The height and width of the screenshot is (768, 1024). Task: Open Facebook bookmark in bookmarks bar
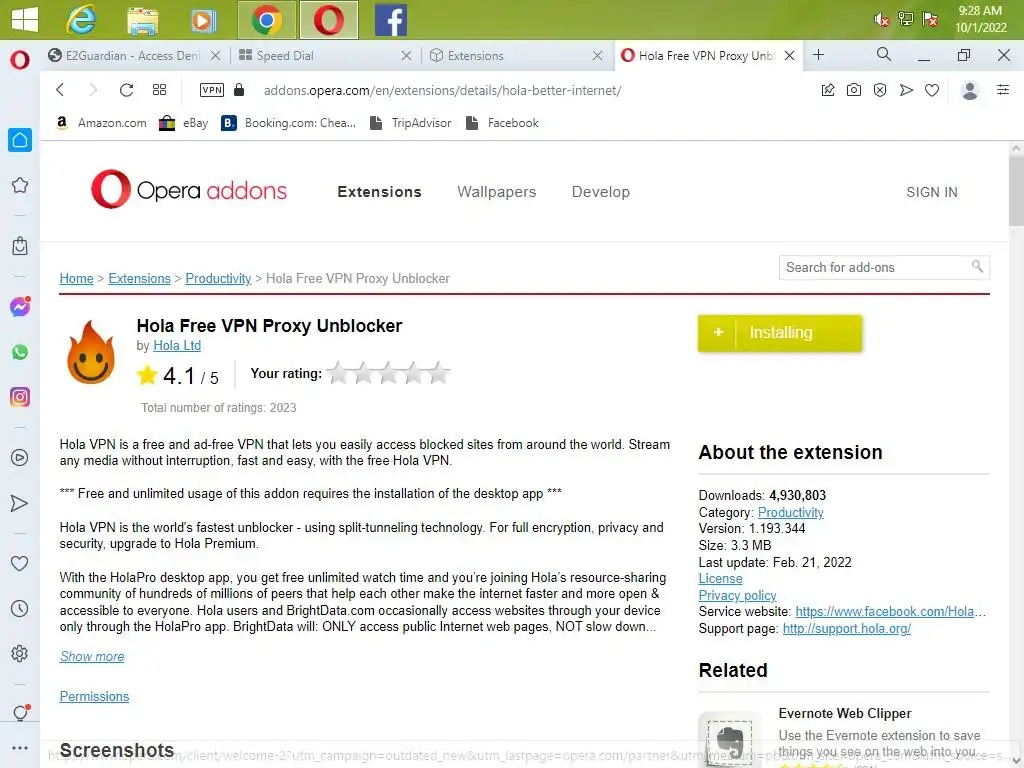click(502, 123)
